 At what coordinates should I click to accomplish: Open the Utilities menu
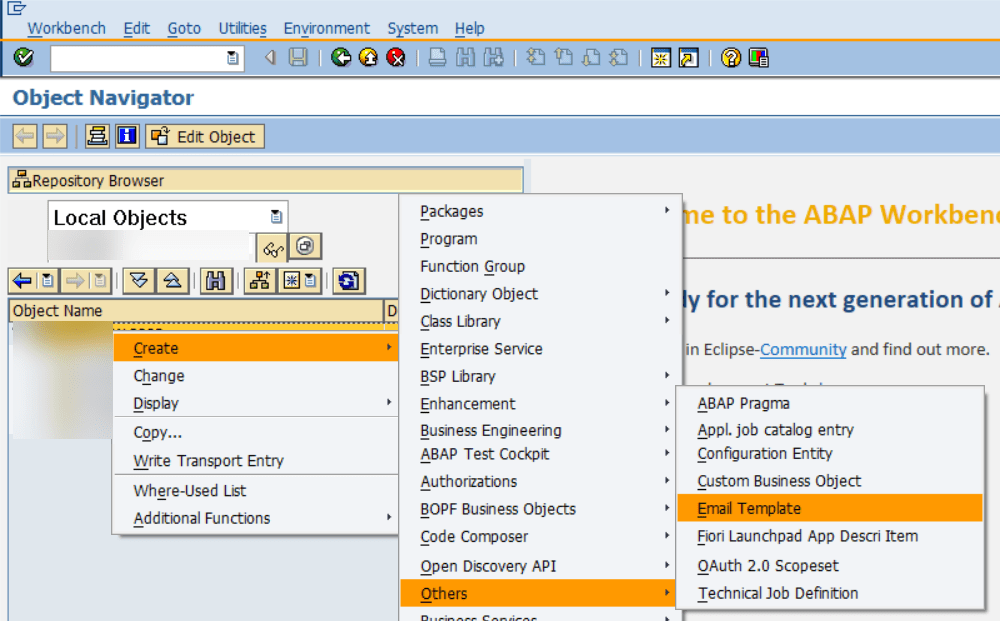[242, 29]
